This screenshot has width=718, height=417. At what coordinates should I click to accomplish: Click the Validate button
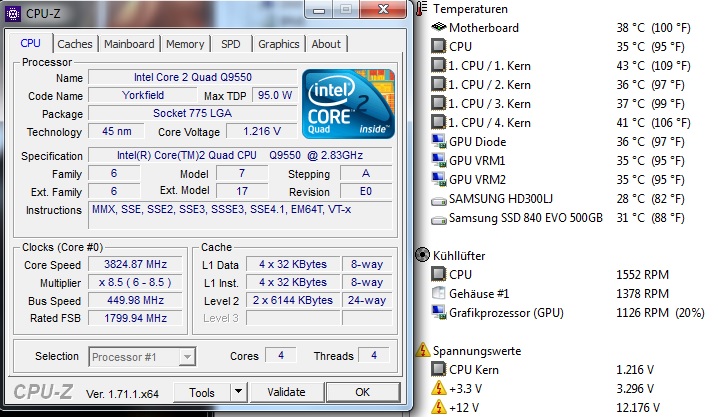tap(286, 392)
